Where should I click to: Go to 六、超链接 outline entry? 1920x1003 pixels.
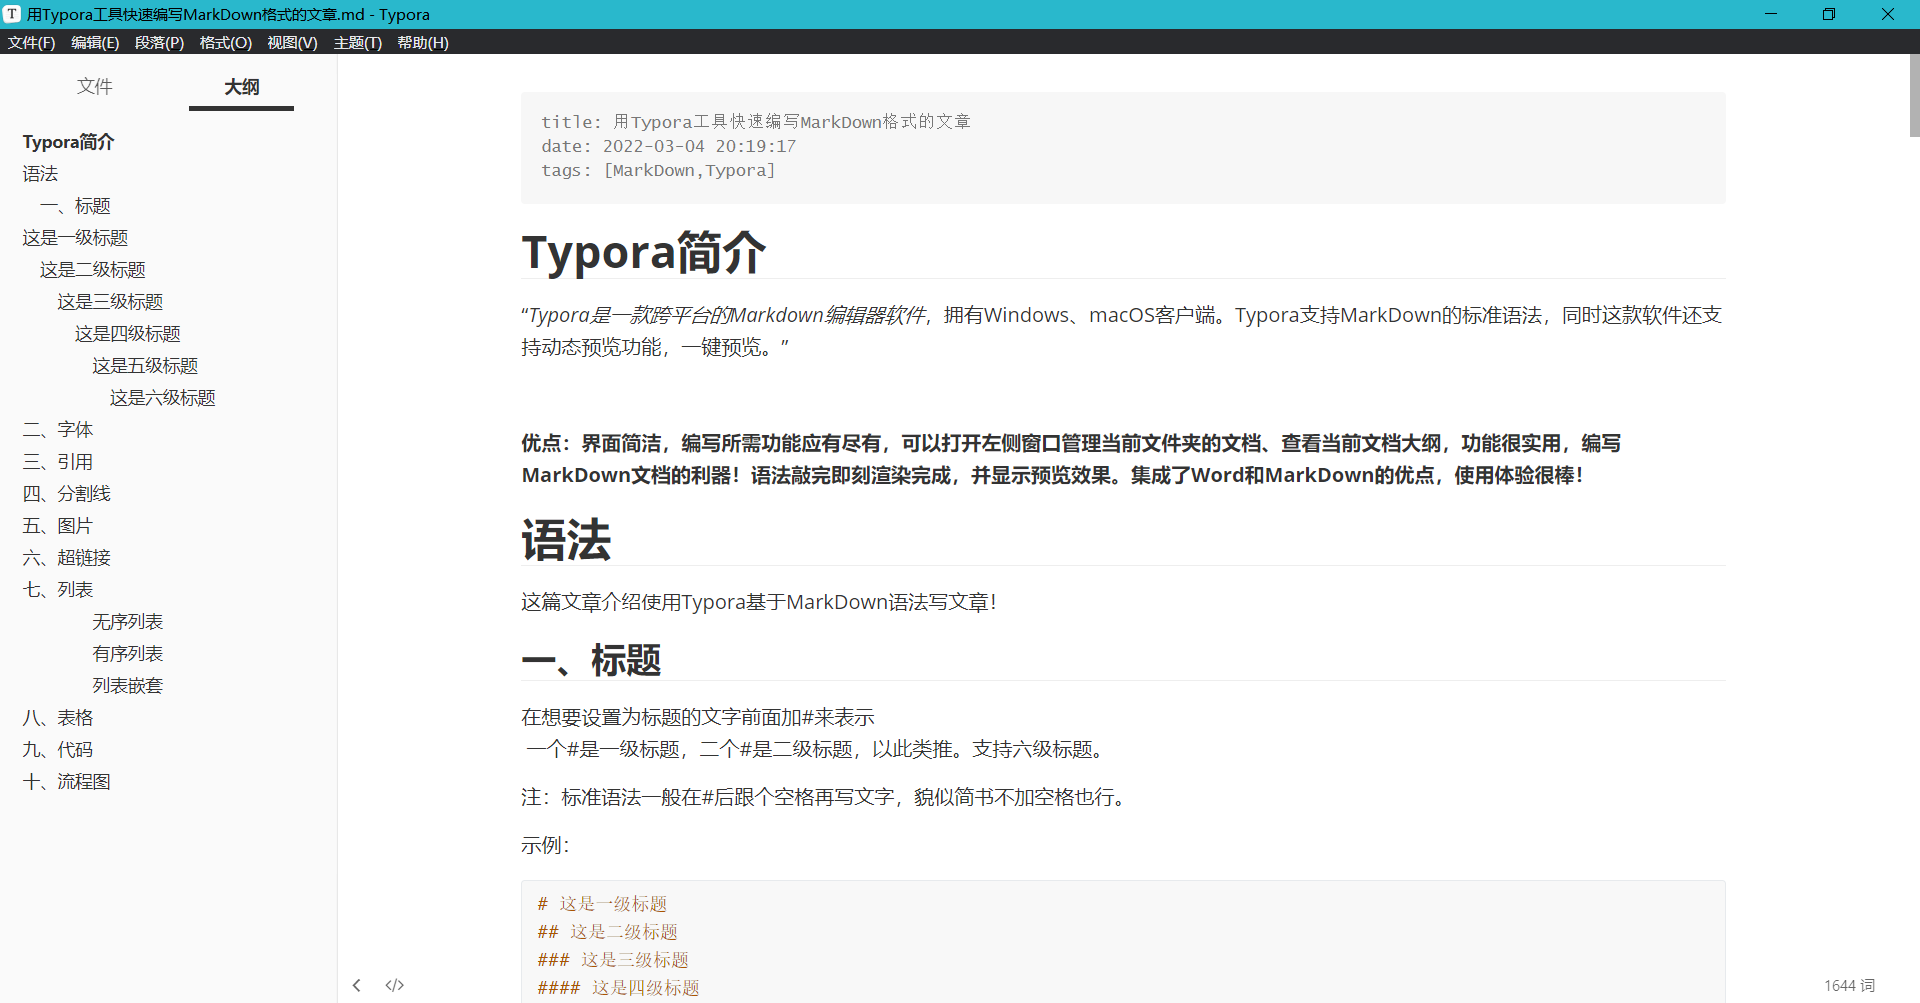tap(67, 558)
